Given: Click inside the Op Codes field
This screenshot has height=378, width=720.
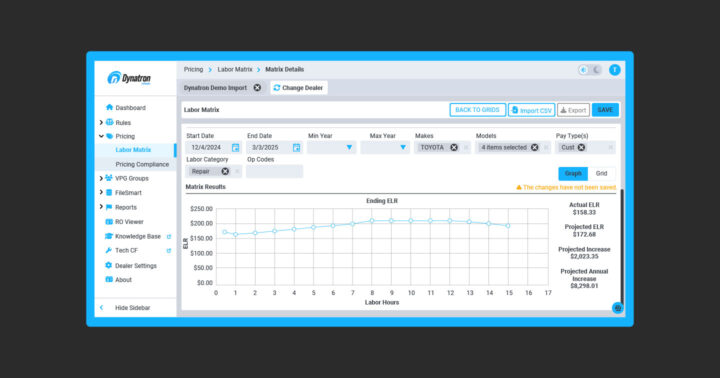Looking at the screenshot, I should 275,171.
